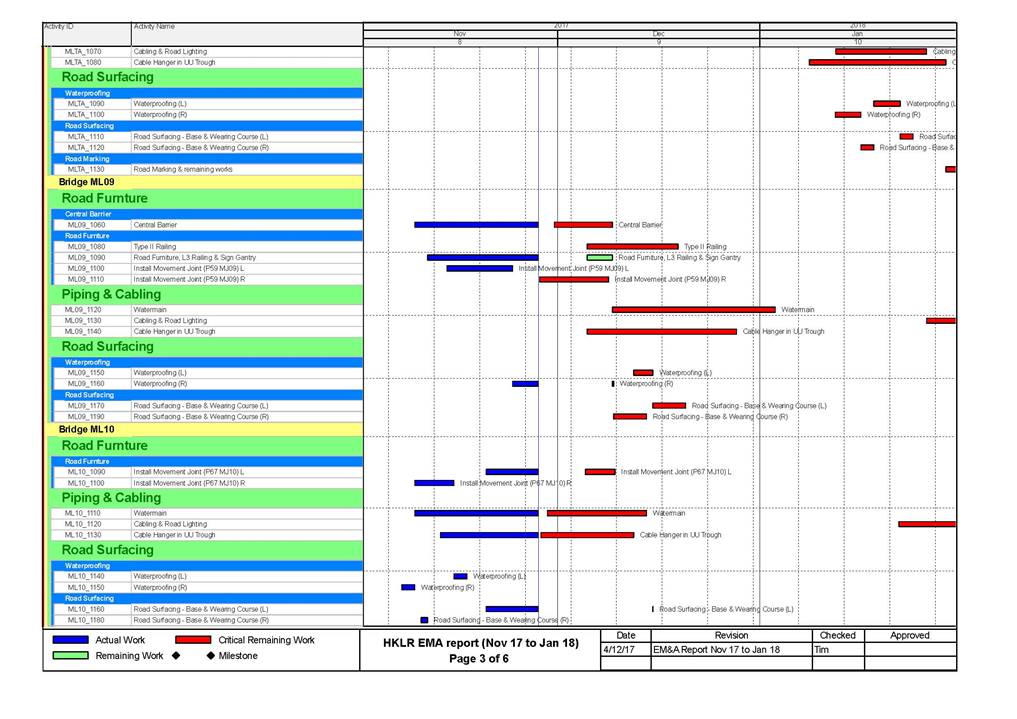Click the green Remaining Work legend swatch
Viewport: 1017px width, 719px height.
(71, 655)
